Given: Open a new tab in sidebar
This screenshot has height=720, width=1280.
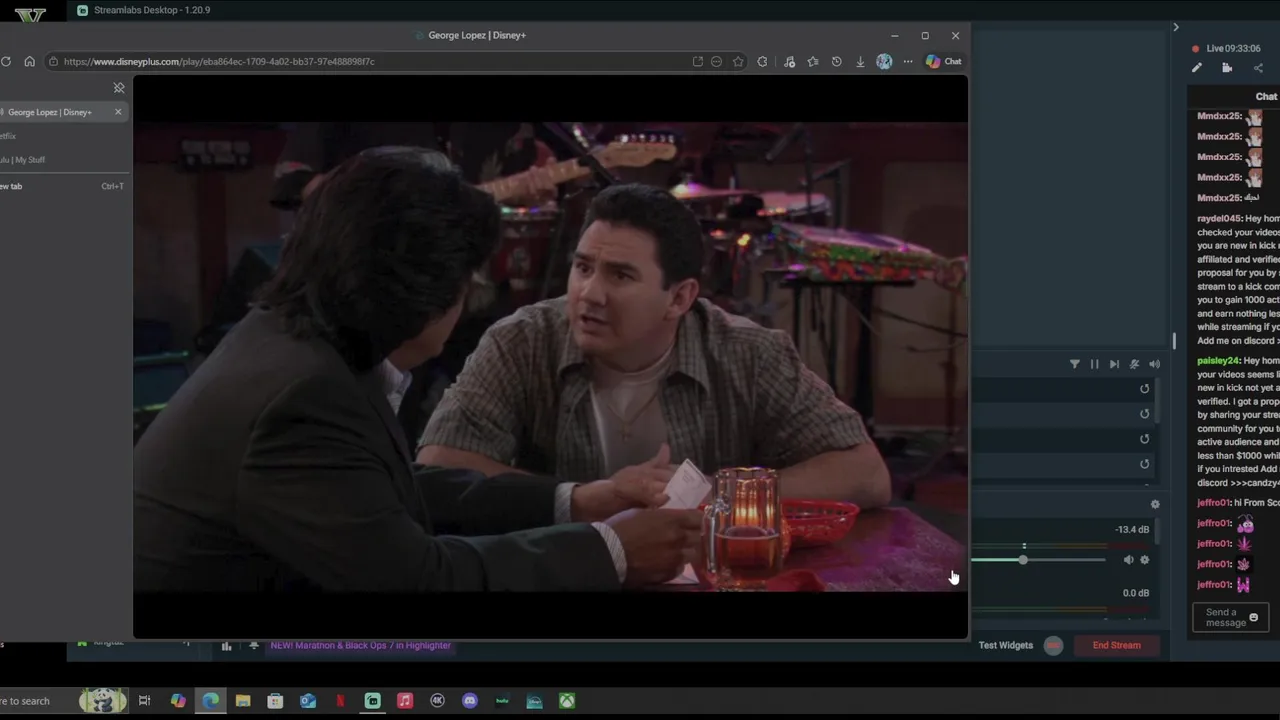Looking at the screenshot, I should click(62, 186).
